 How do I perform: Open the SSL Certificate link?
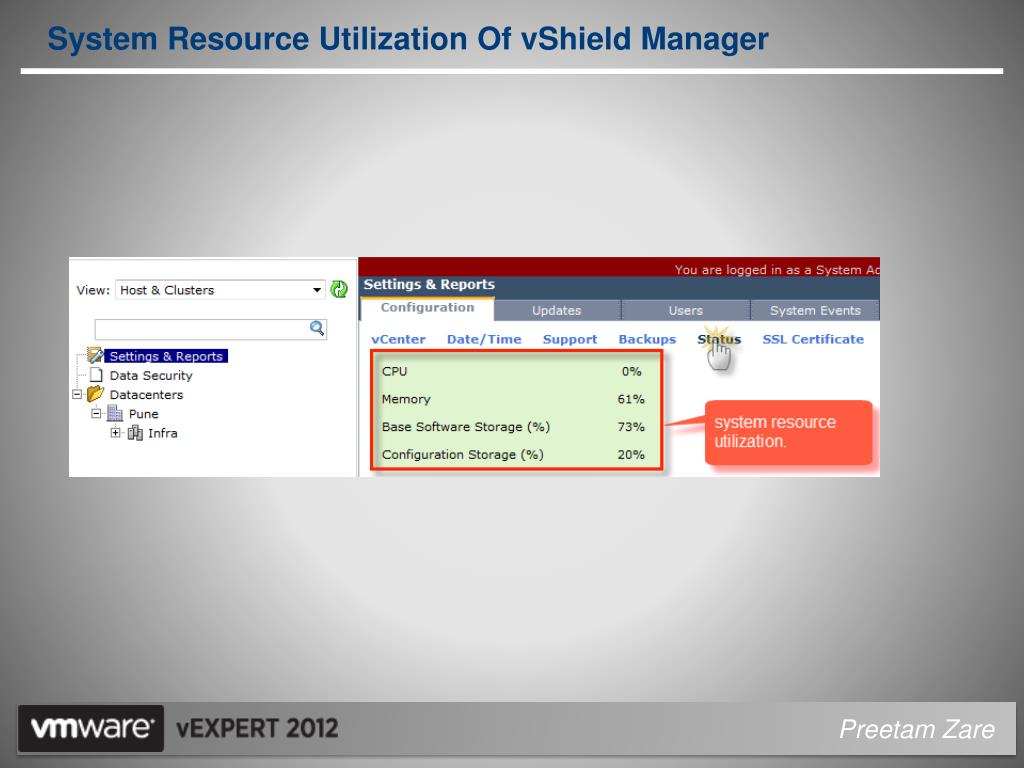tap(813, 340)
